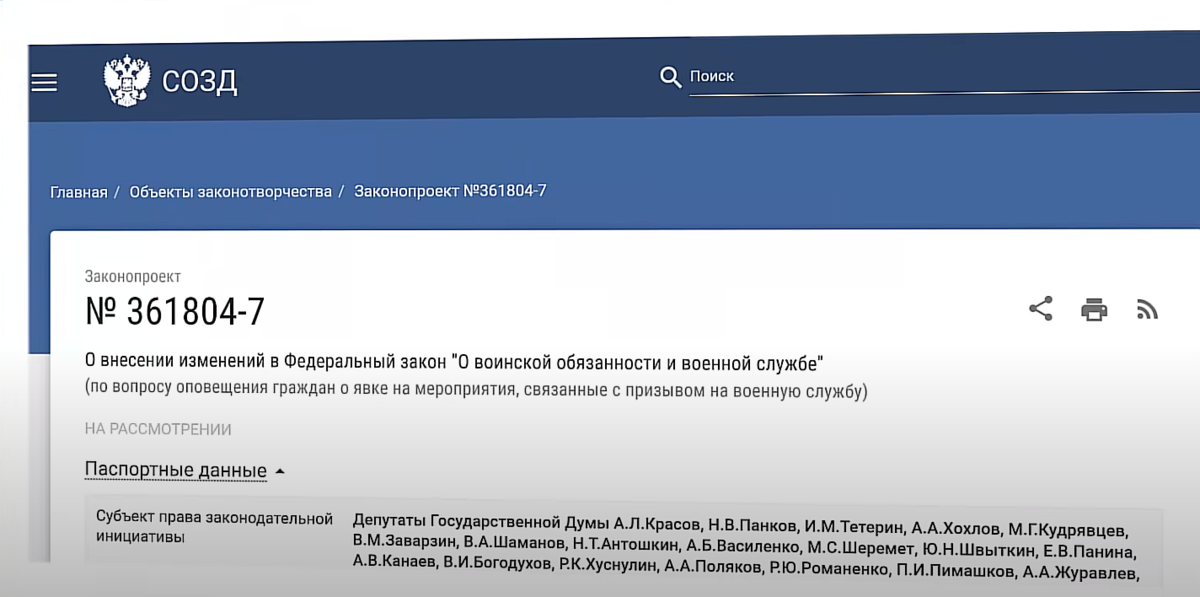This screenshot has width=1200, height=597.
Task: Go to Главная breadcrumb
Action: [x=78, y=192]
